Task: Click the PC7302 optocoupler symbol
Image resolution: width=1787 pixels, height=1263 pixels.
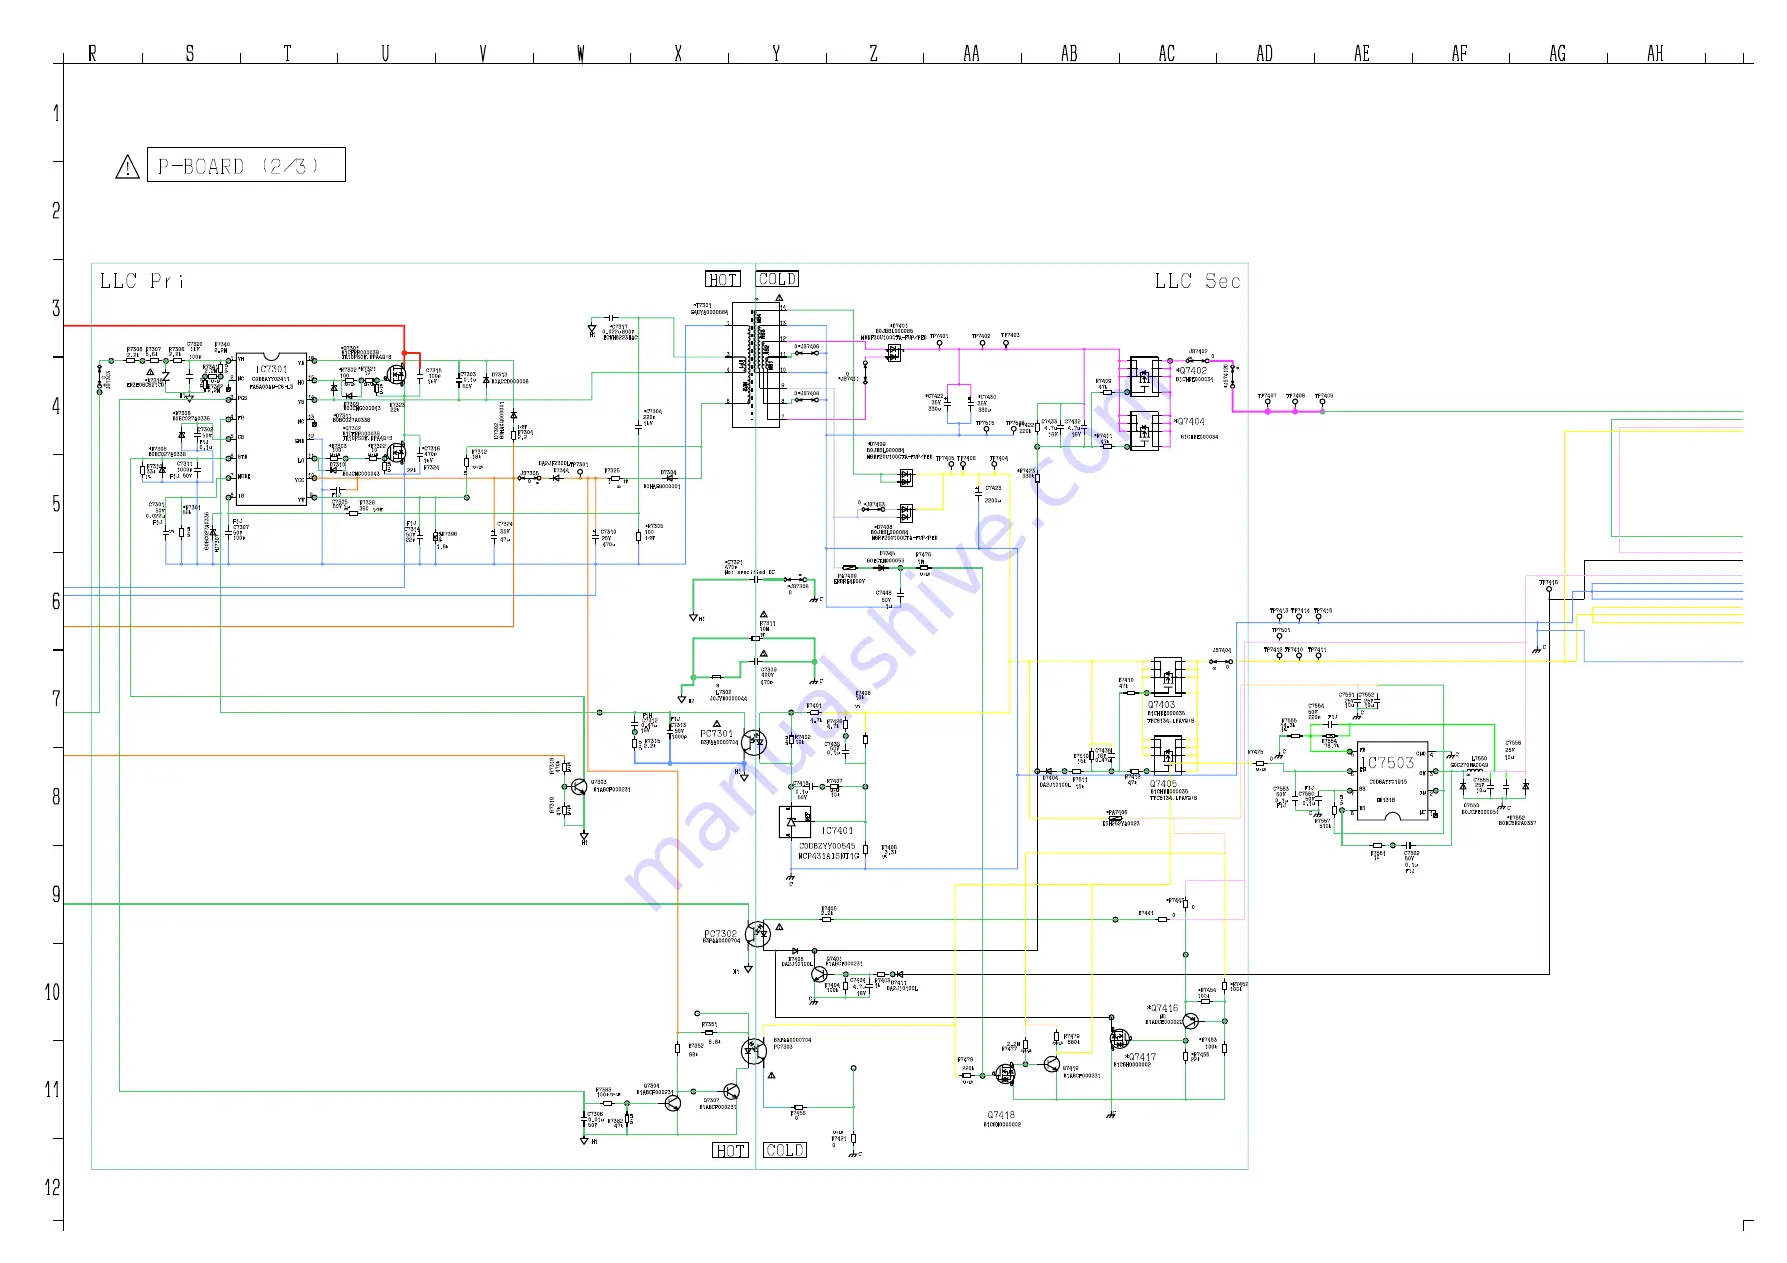Action: [x=757, y=934]
